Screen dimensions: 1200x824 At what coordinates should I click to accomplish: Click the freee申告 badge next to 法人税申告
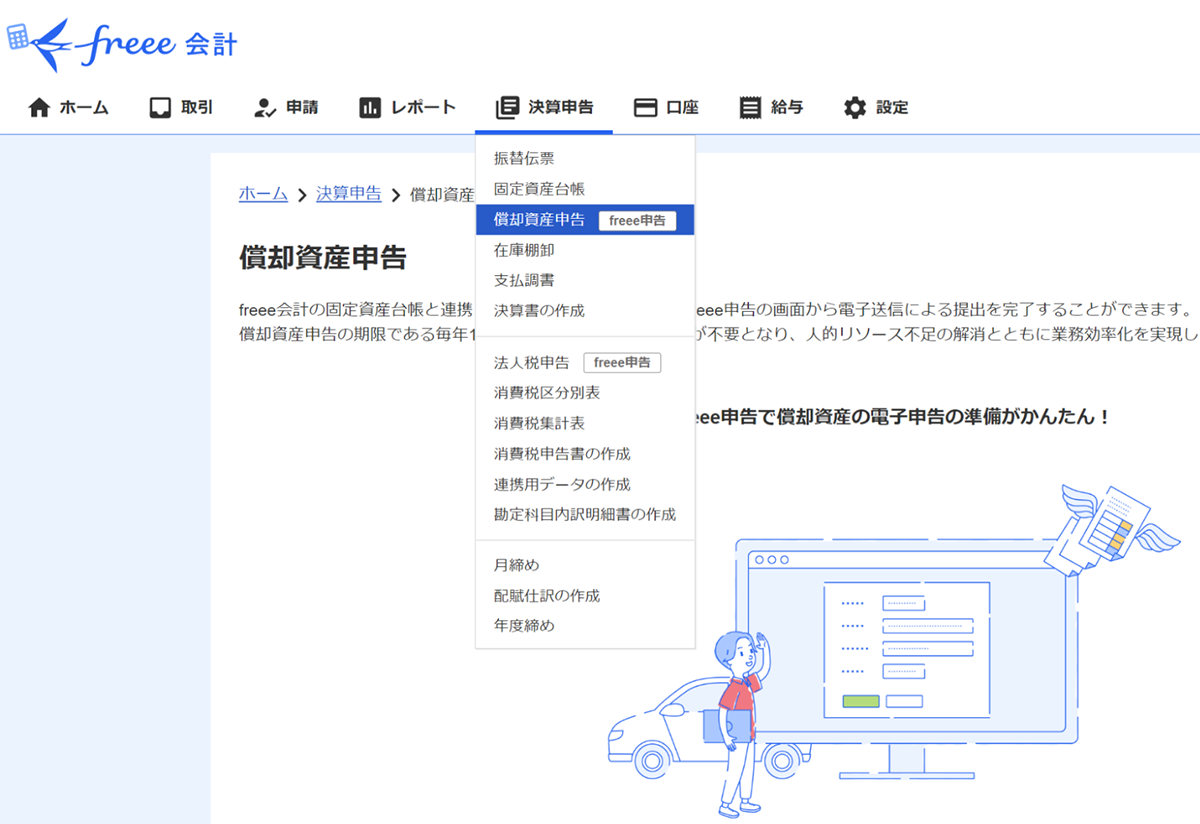pyautogui.click(x=622, y=363)
